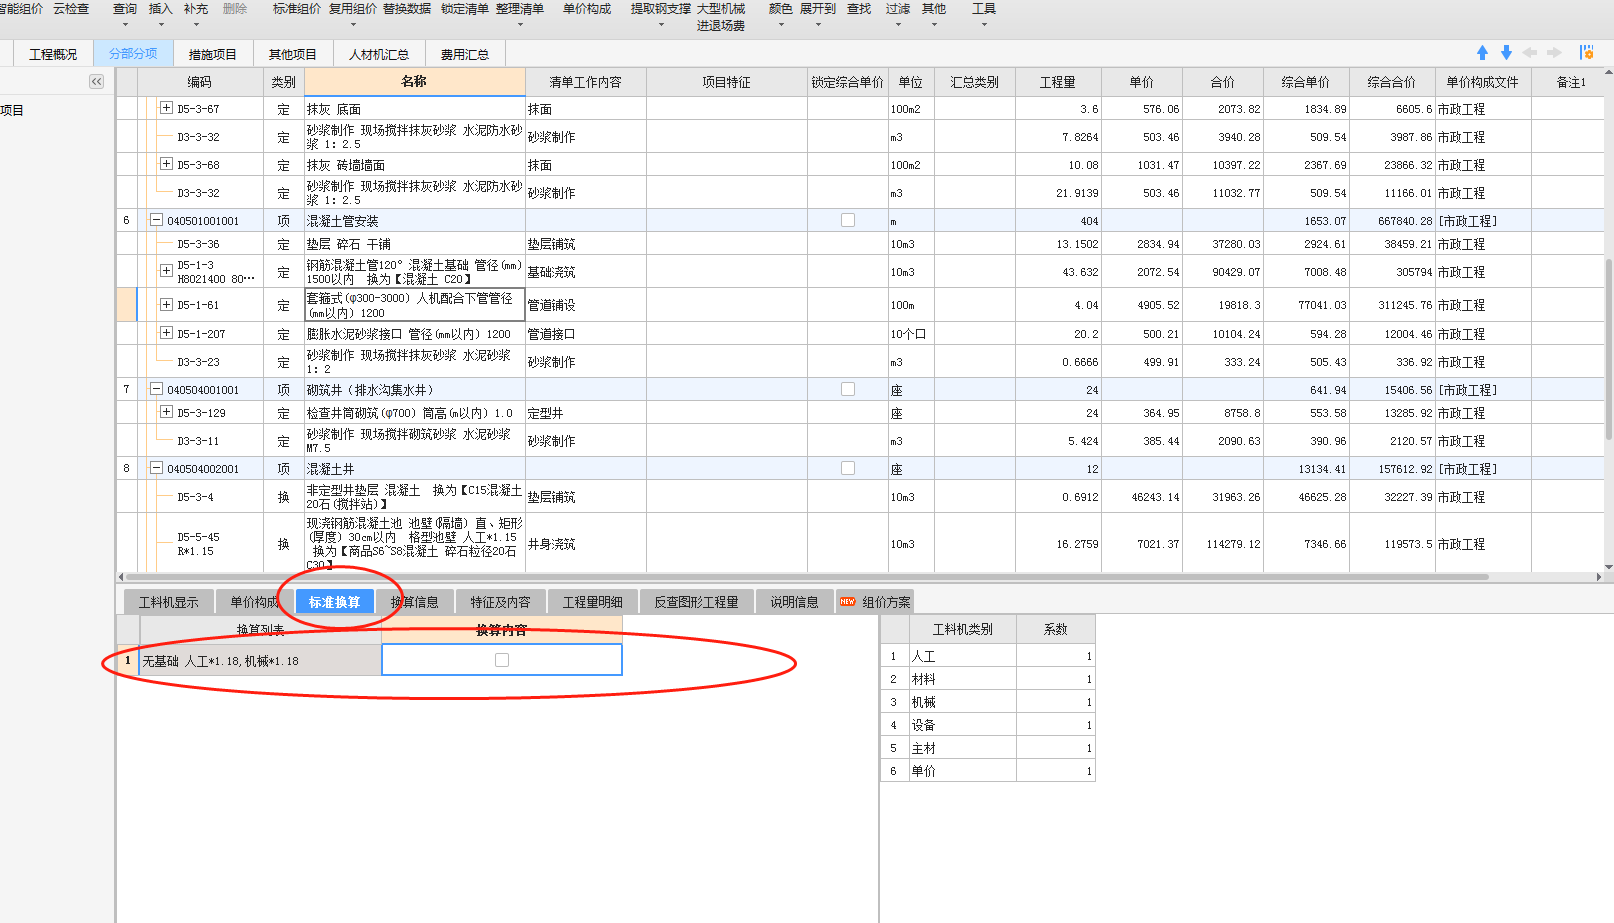Select the 分部分项 tab
Screen dimensions: 1614x923
133,54
